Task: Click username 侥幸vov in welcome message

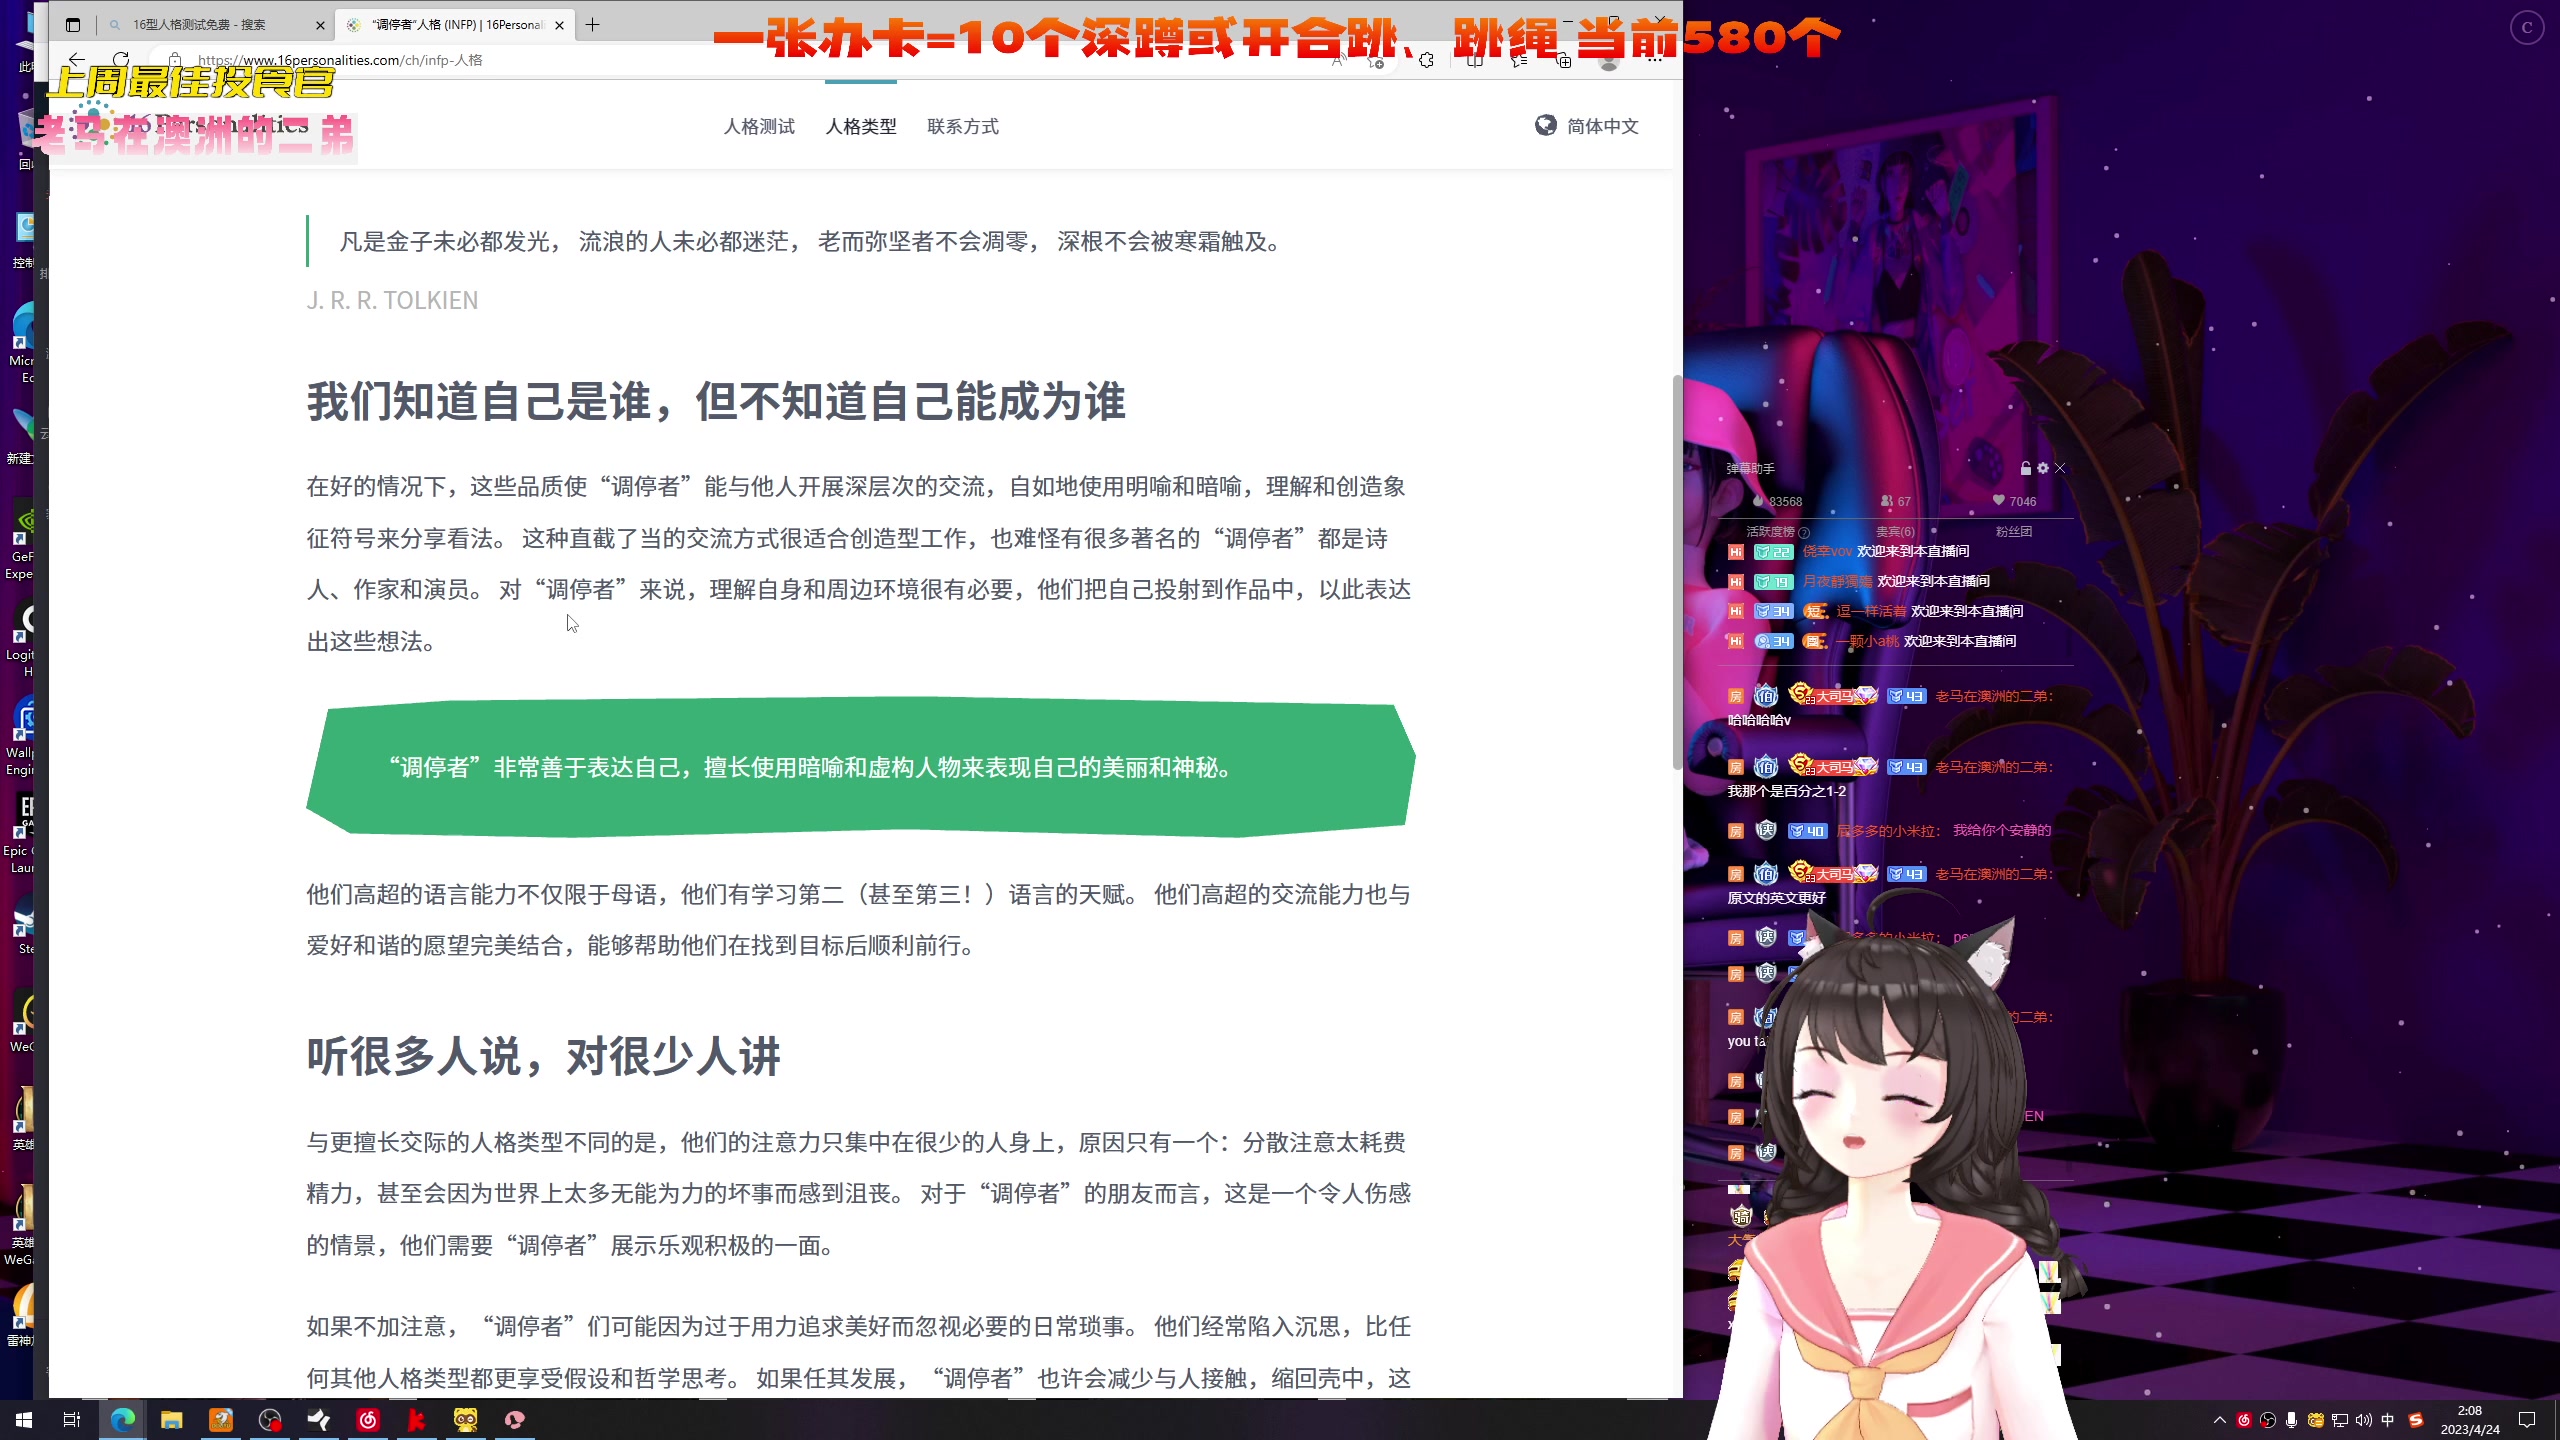Action: pos(1827,552)
